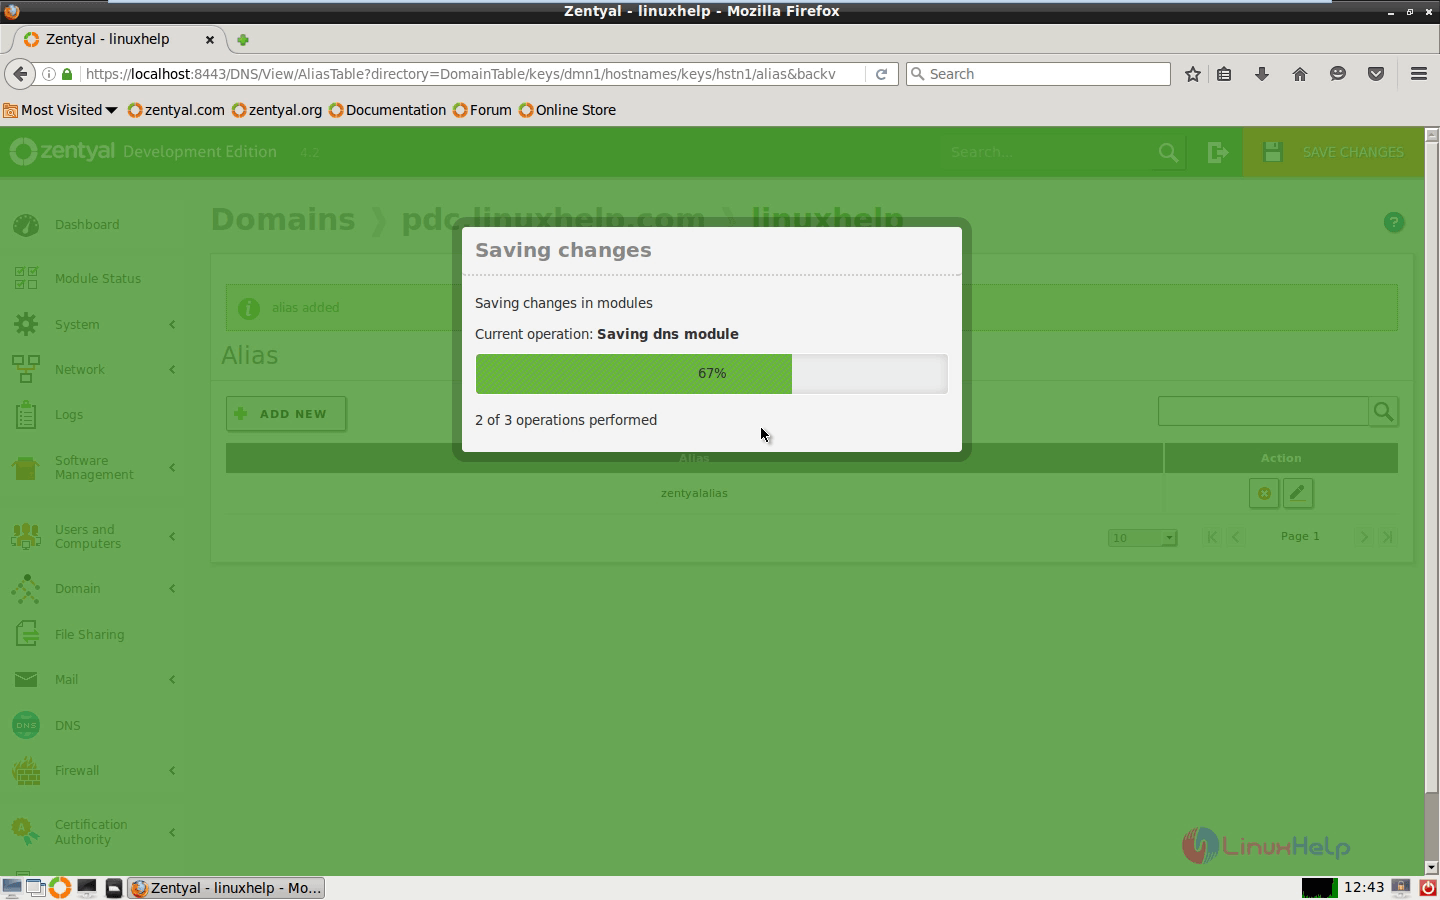Open the help question mark icon
1440x900 pixels.
(1394, 223)
